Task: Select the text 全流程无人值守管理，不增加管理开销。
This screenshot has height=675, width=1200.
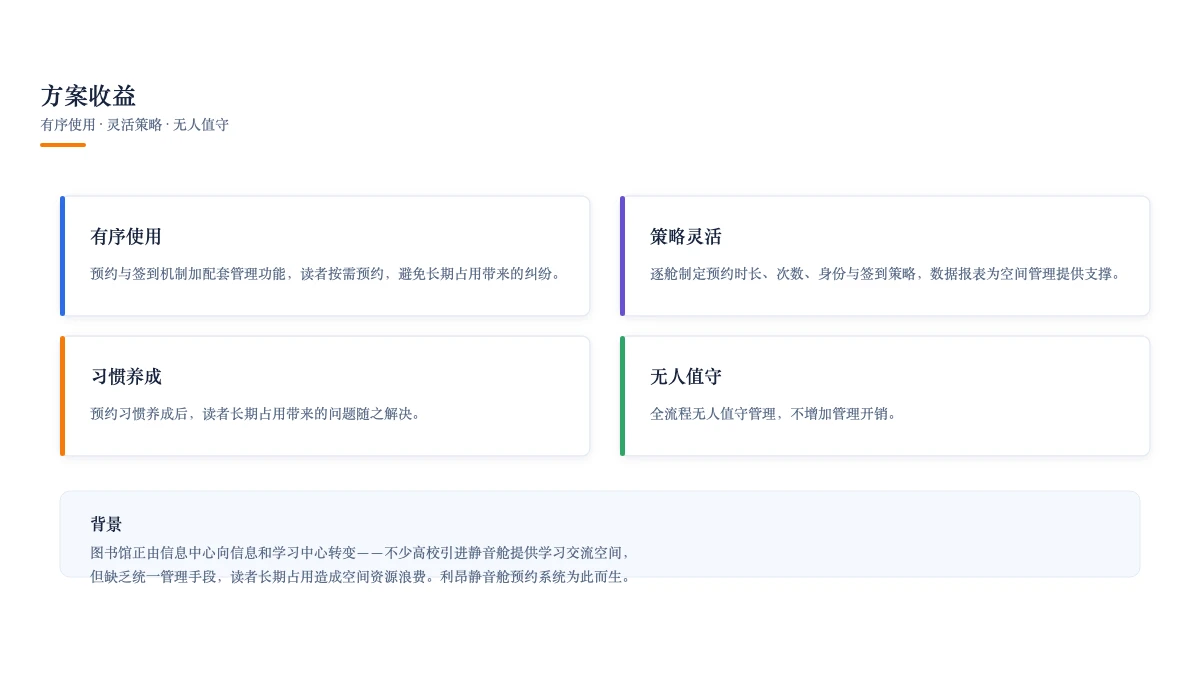Action: (776, 414)
